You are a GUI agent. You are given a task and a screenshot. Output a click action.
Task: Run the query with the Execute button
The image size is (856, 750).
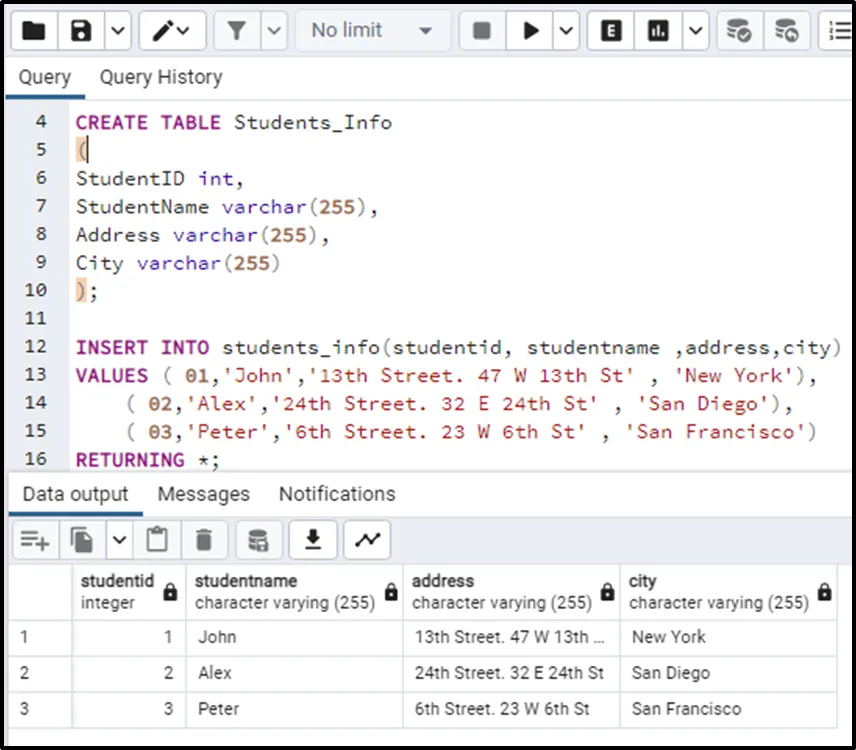[529, 31]
